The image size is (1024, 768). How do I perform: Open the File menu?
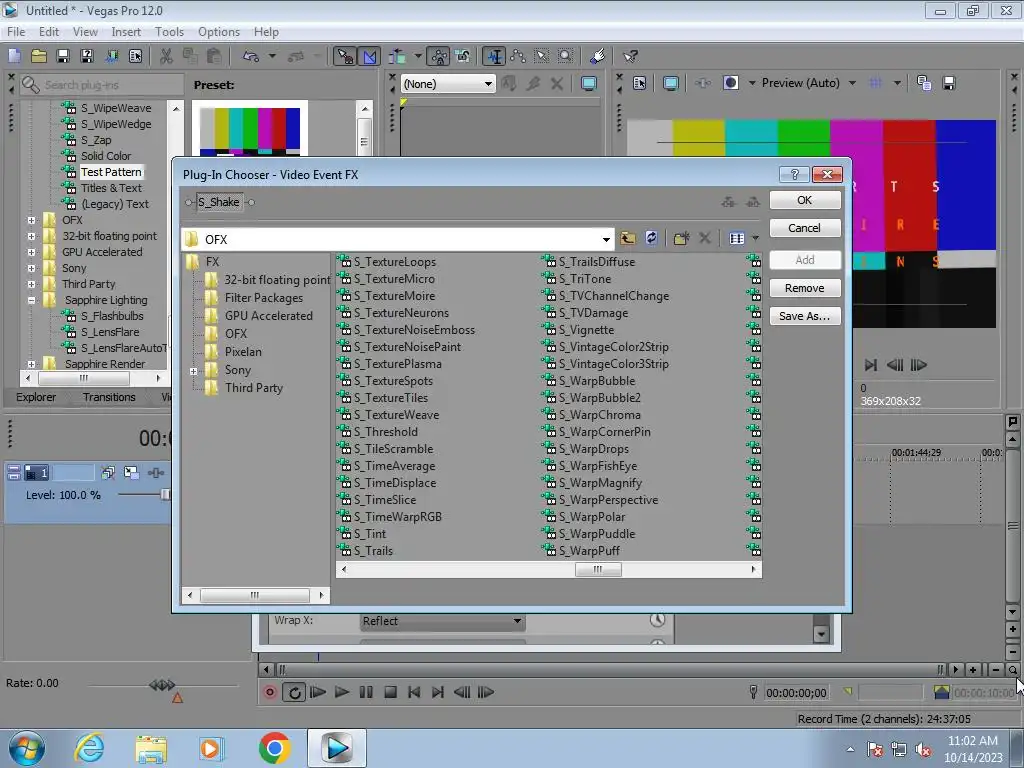point(16,31)
